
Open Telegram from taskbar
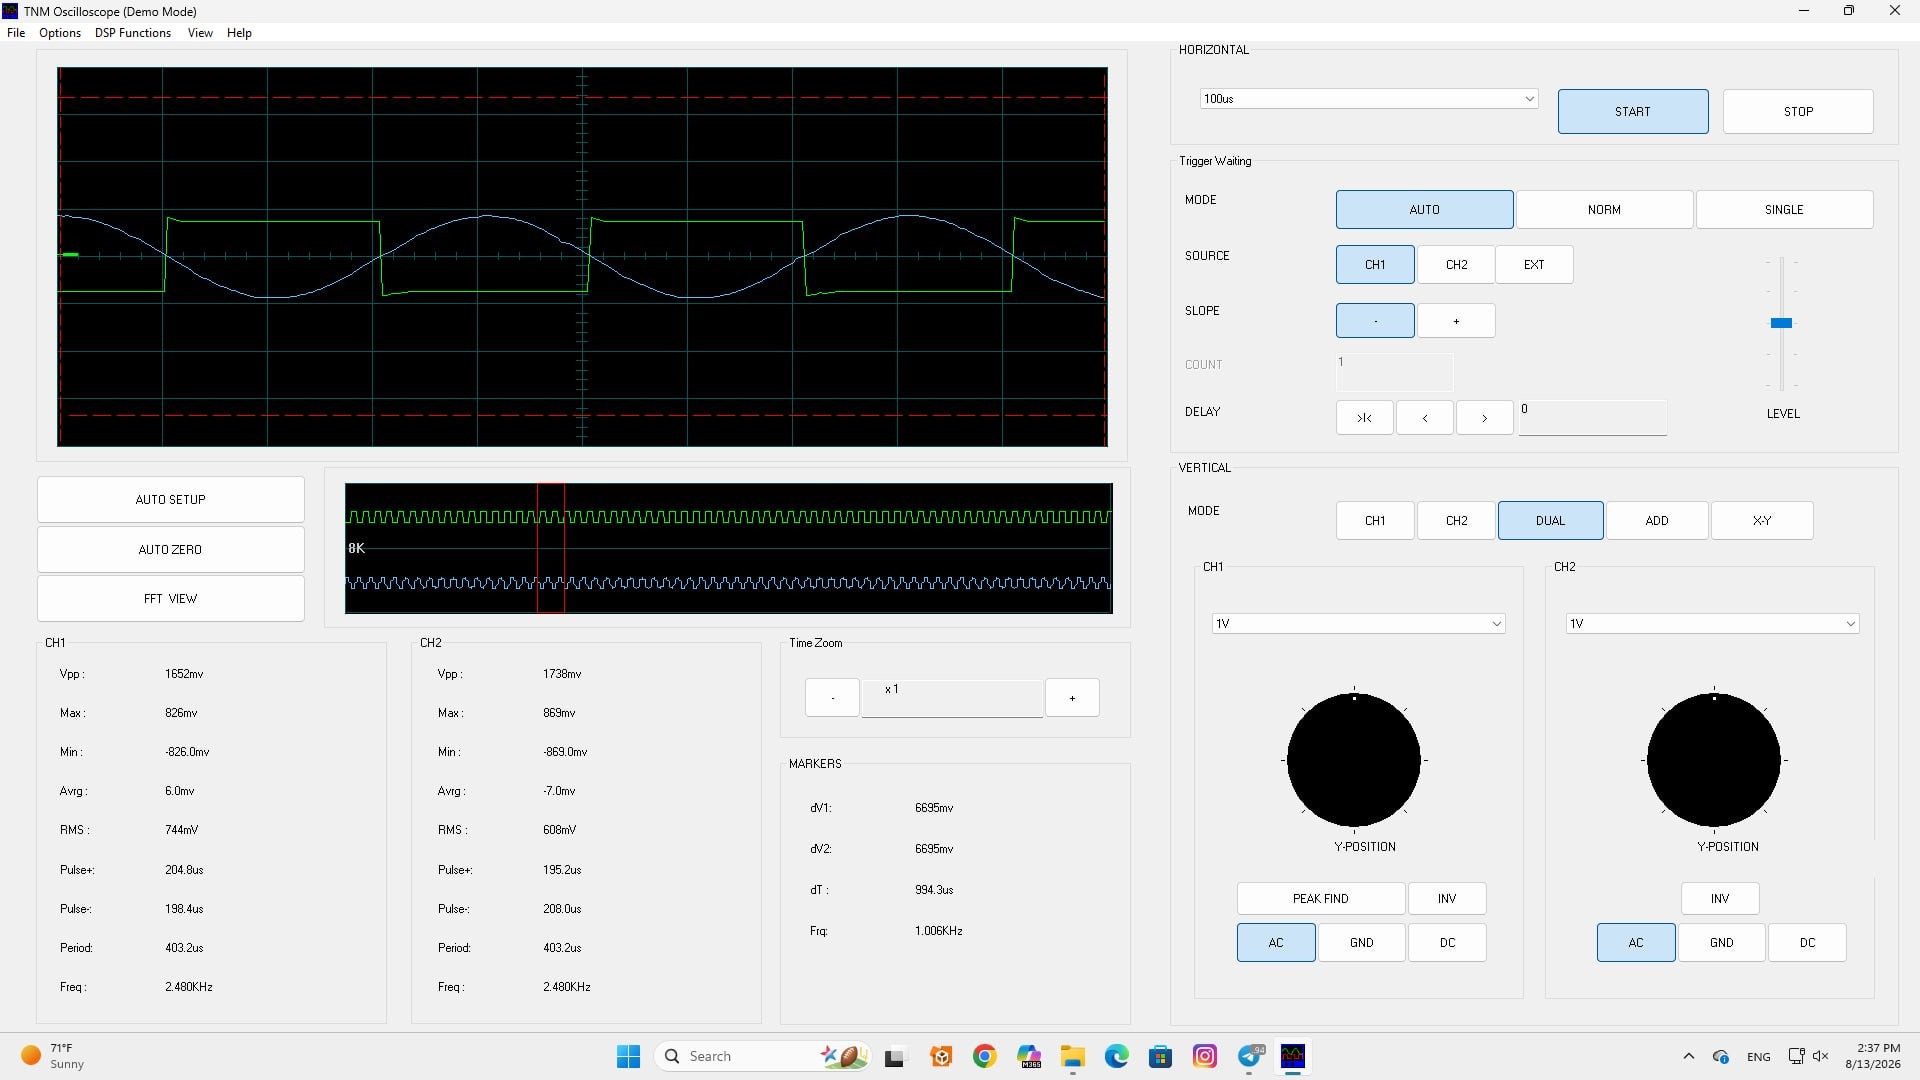pyautogui.click(x=1250, y=1056)
